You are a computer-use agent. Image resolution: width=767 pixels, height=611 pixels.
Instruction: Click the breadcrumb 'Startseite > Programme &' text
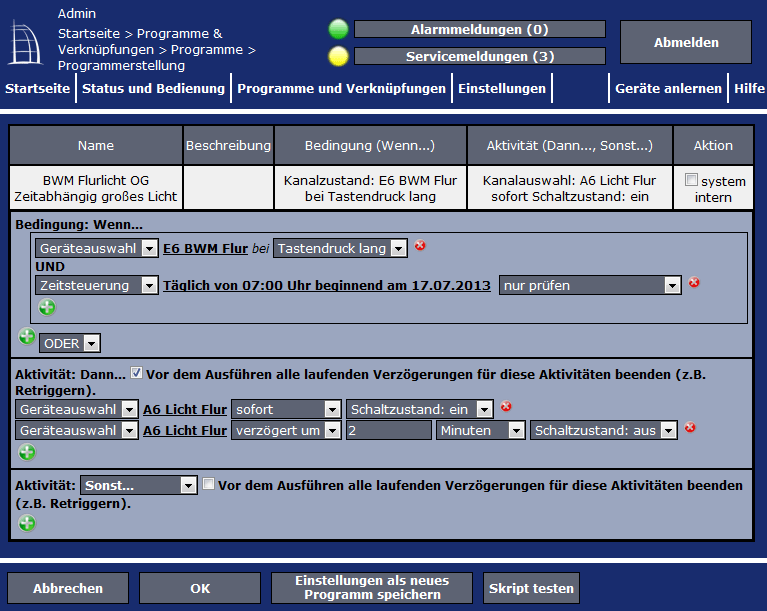tap(140, 33)
